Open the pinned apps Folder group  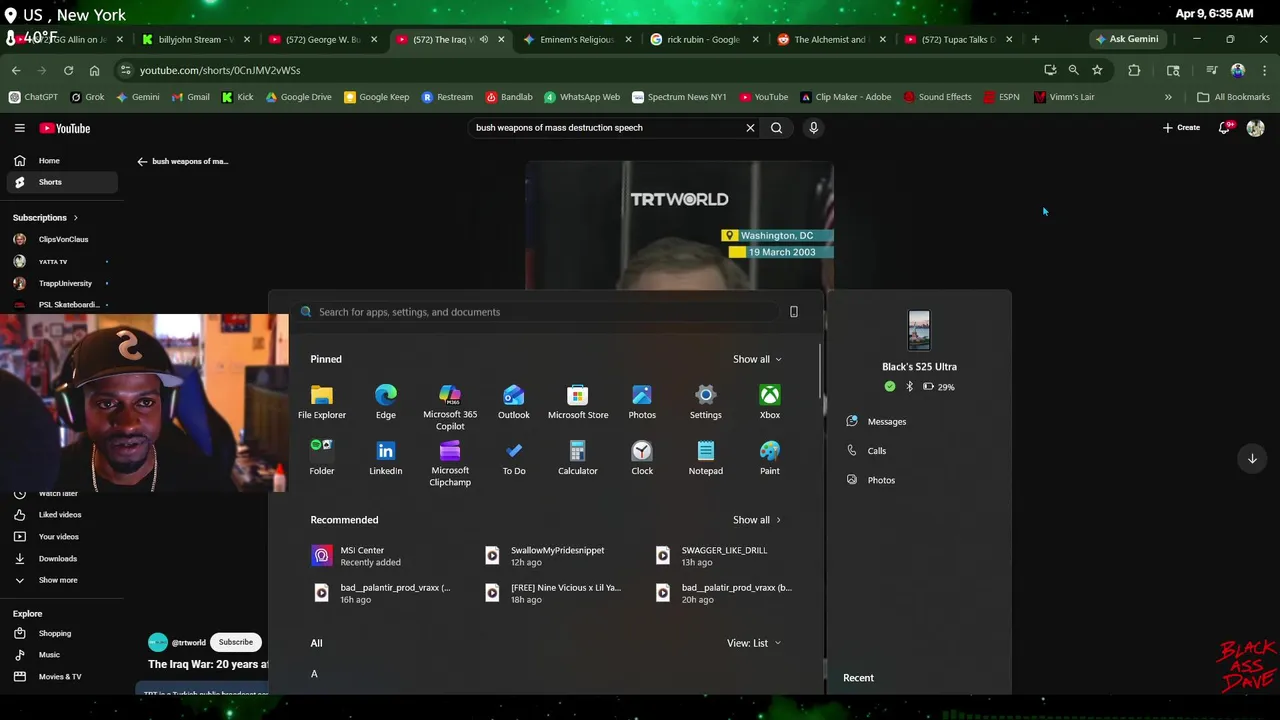point(322,458)
